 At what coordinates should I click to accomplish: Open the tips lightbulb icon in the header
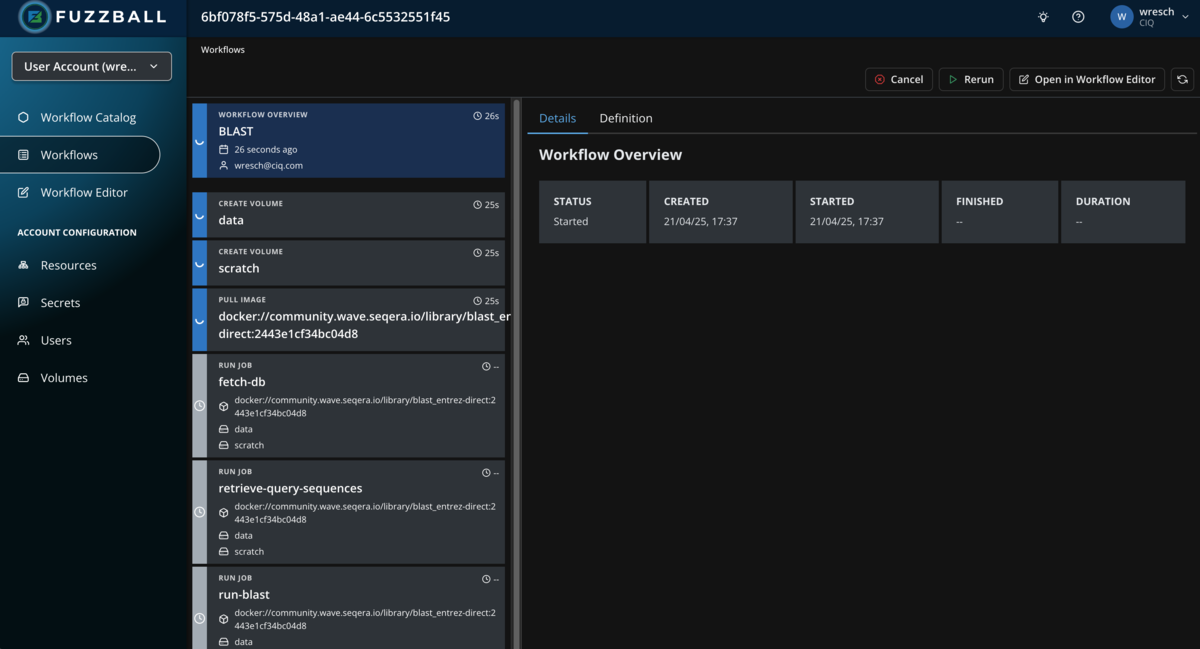point(1043,17)
